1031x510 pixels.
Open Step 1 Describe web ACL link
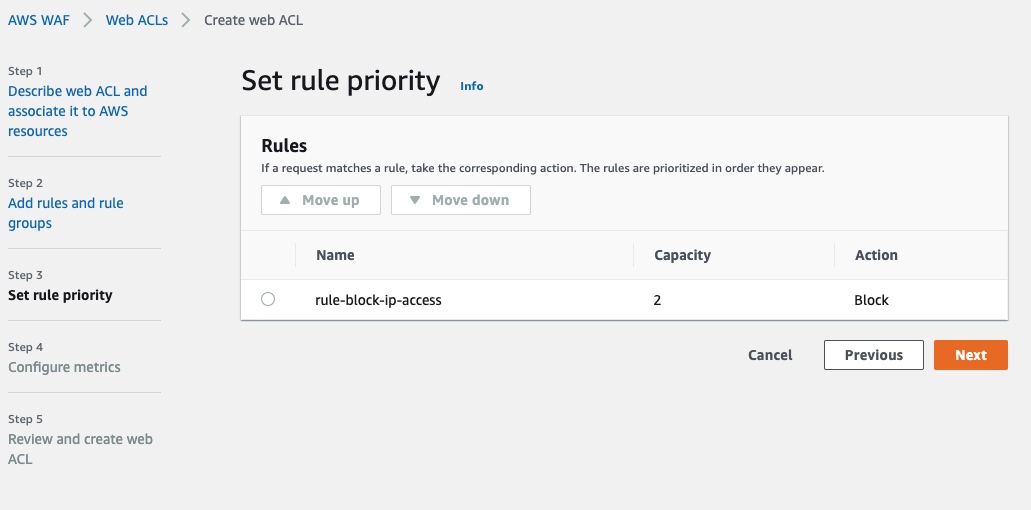(77, 111)
